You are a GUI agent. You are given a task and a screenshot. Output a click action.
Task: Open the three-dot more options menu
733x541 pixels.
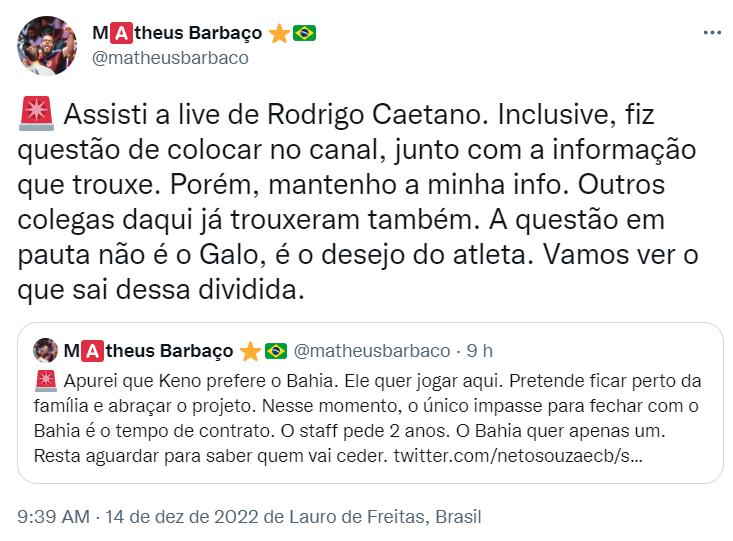click(x=711, y=33)
